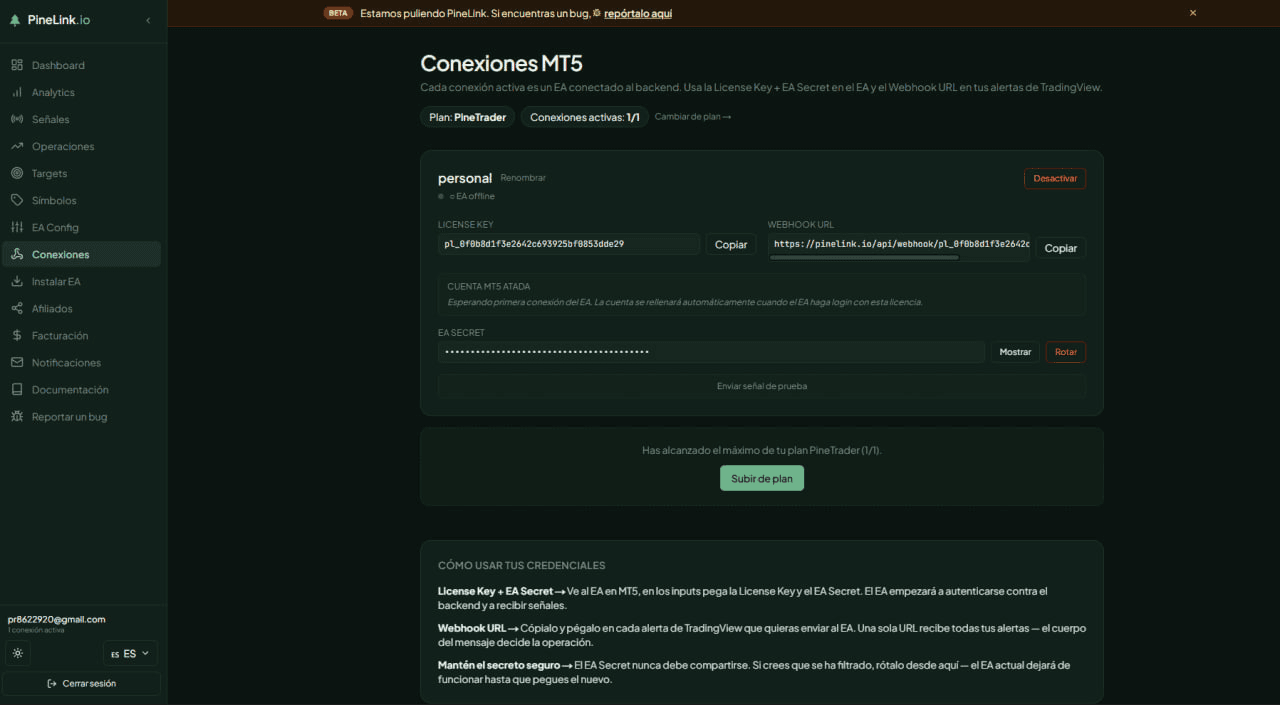The image size is (1280, 705).
Task: Click the personal connection name
Action: point(465,178)
